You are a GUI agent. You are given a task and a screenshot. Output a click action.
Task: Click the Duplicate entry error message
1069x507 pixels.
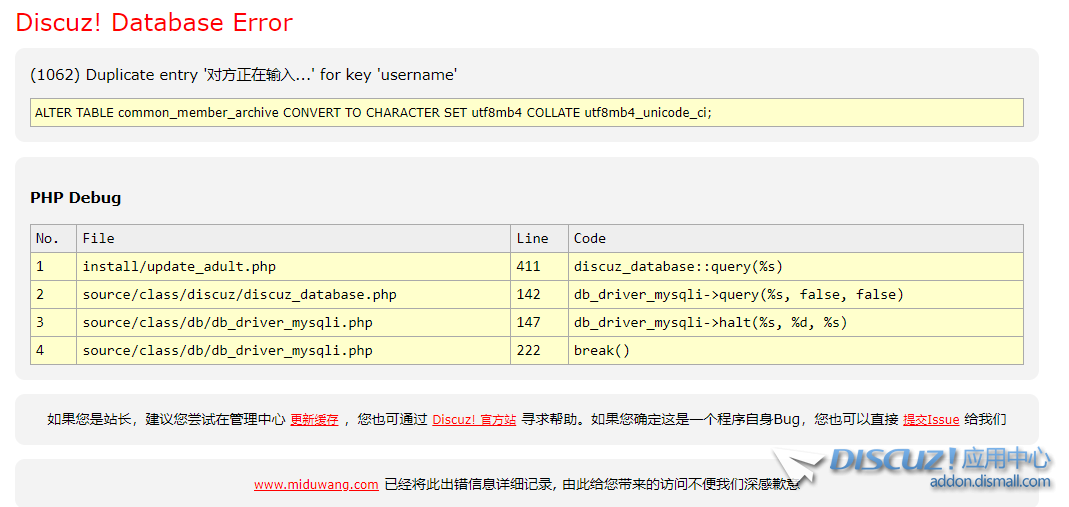pos(243,75)
